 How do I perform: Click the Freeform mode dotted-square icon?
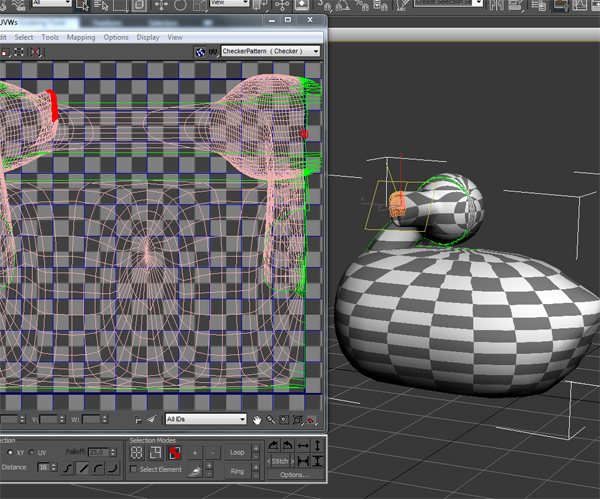pos(19,52)
